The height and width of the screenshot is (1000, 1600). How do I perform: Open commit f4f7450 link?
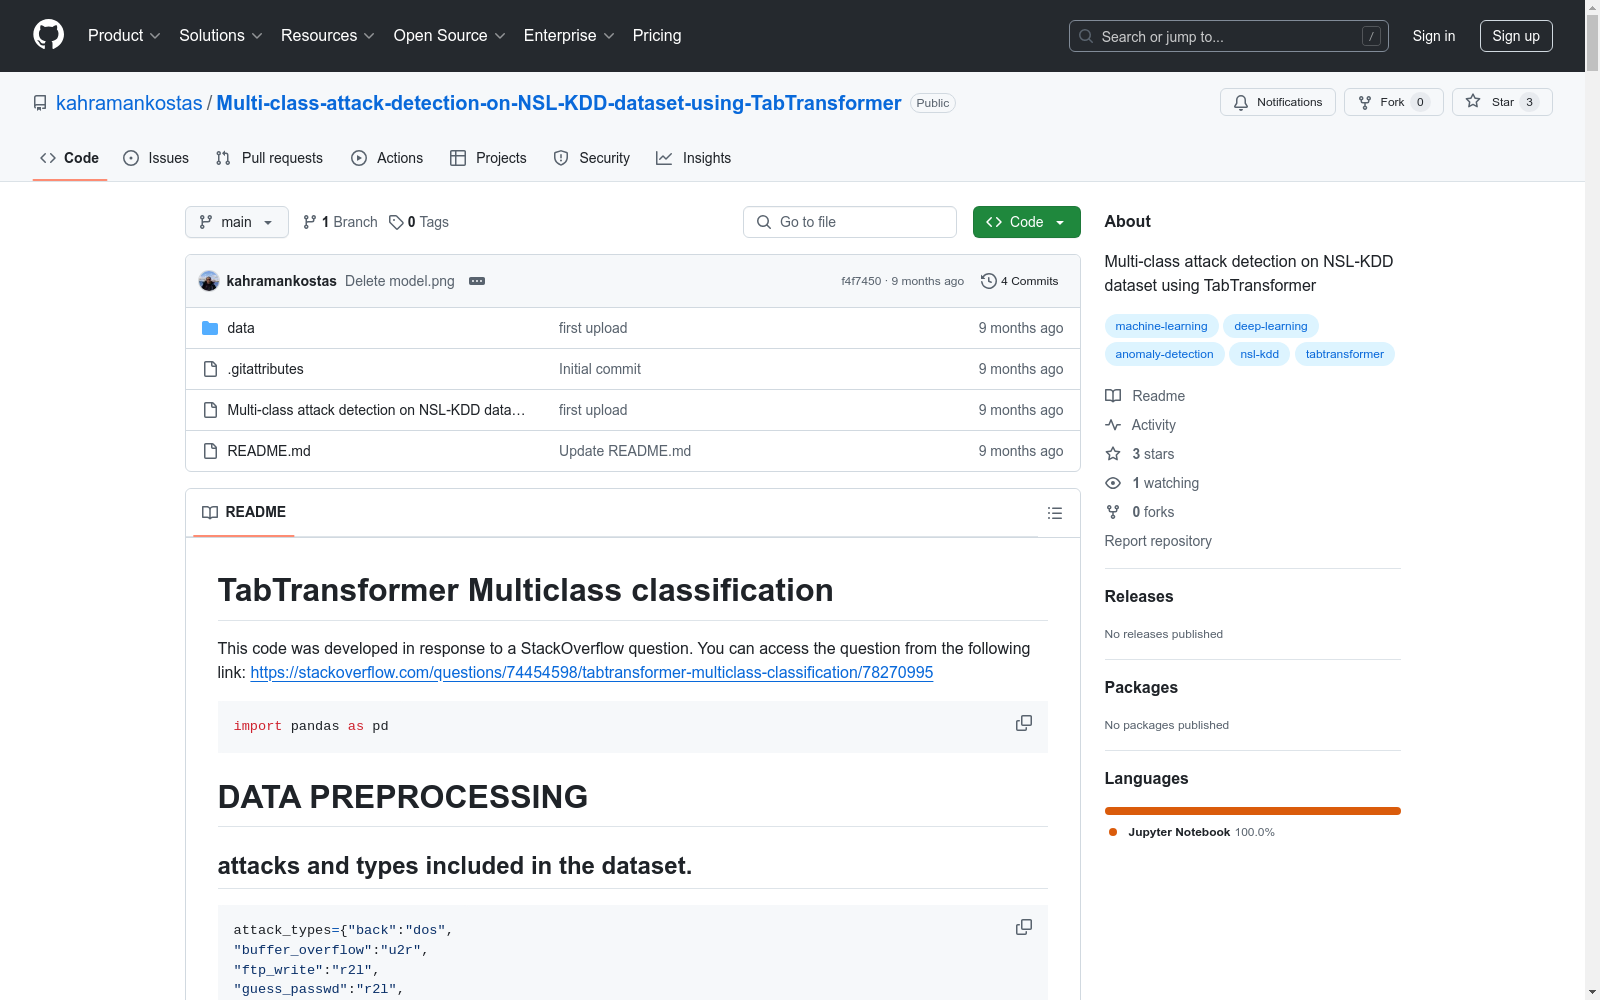point(861,281)
